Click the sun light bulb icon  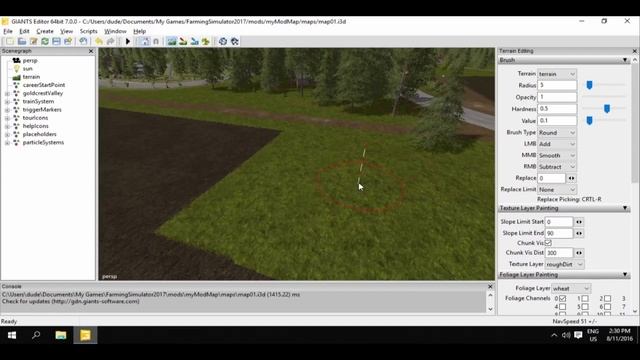click(16, 69)
